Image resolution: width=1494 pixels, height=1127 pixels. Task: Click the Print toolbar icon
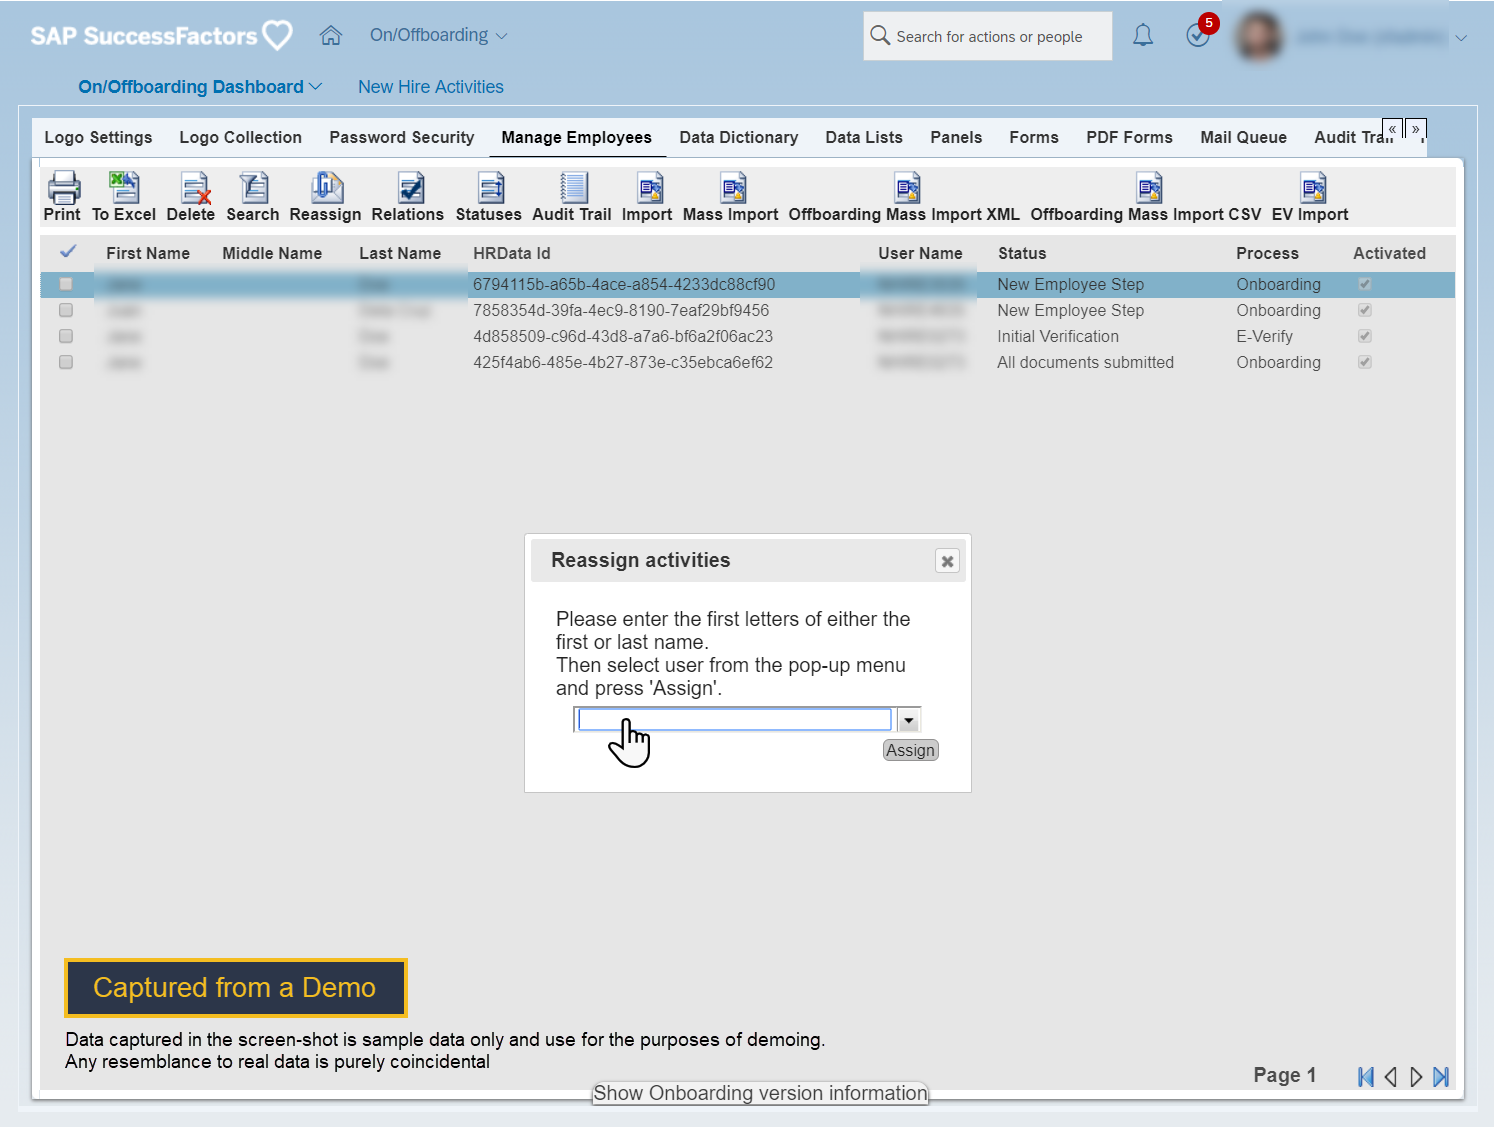63,188
